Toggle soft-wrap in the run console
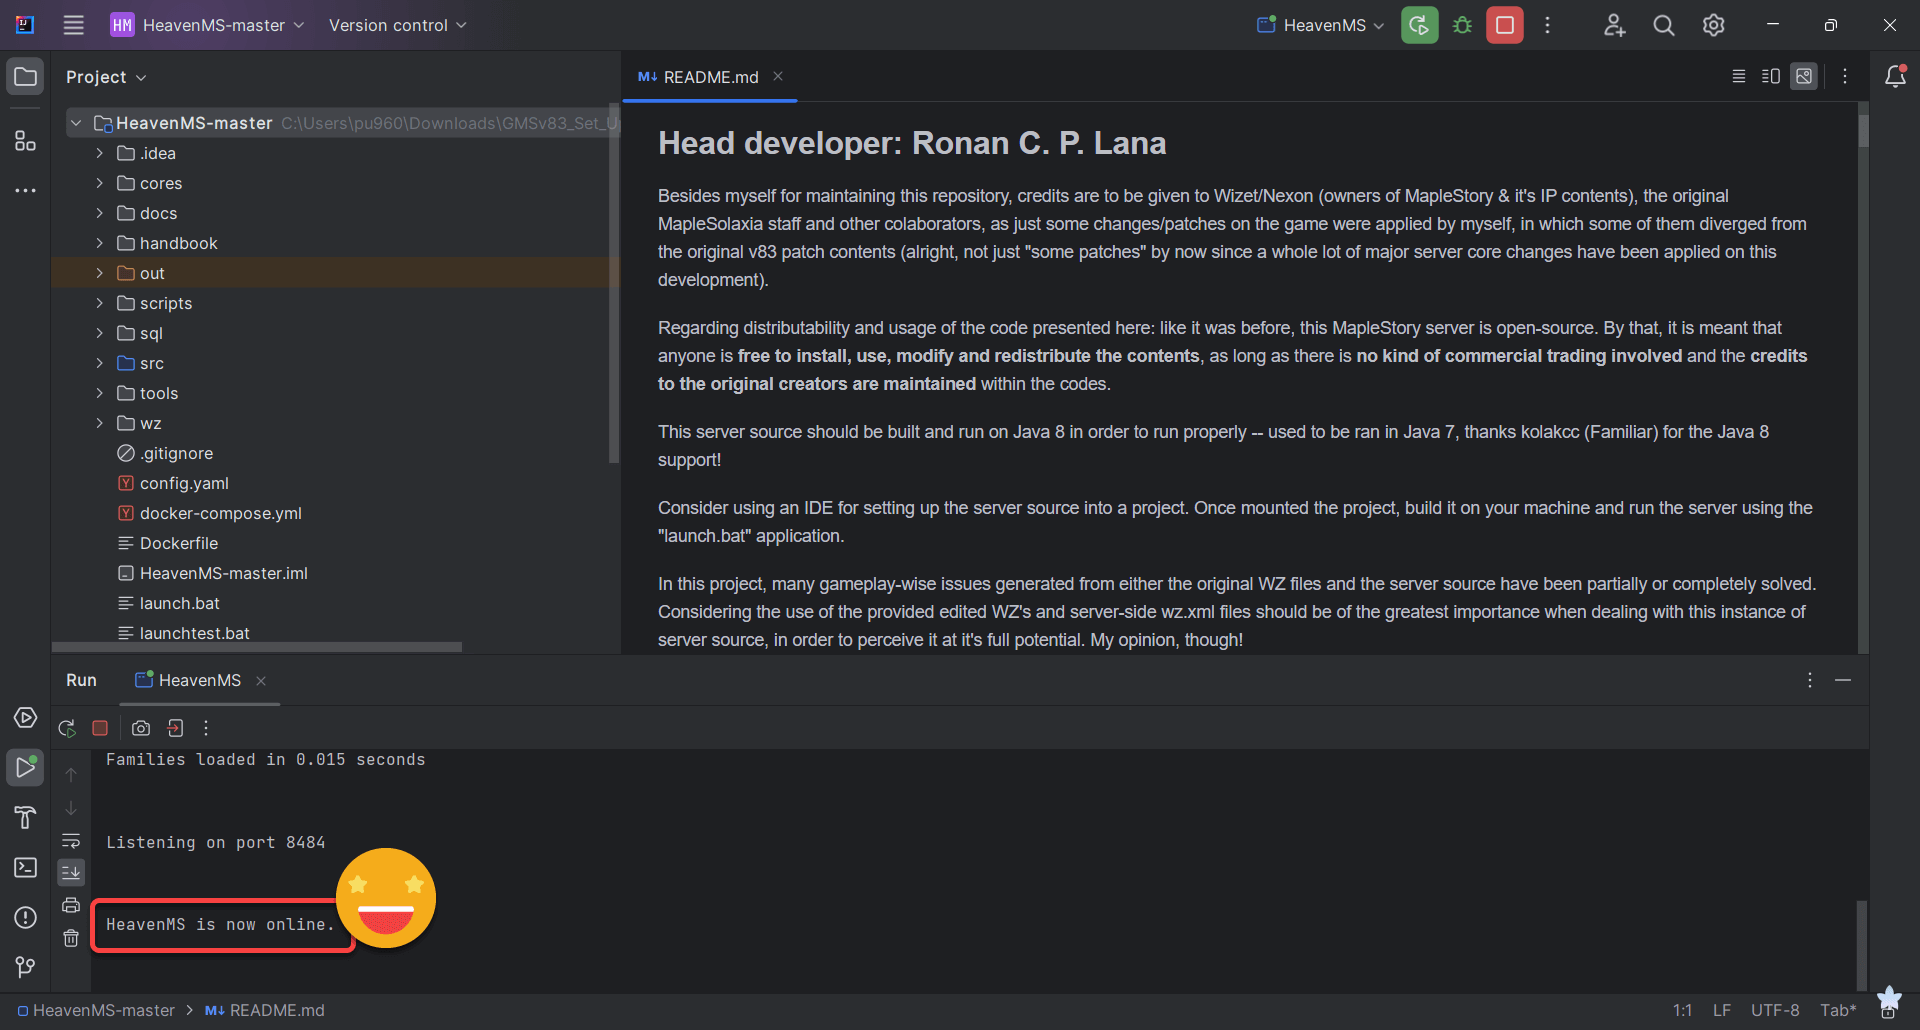Image resolution: width=1920 pixels, height=1030 pixels. [71, 840]
